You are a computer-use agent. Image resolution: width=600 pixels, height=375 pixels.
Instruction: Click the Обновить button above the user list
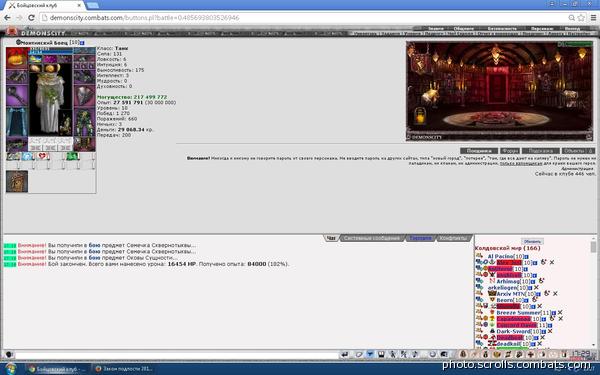(x=532, y=241)
